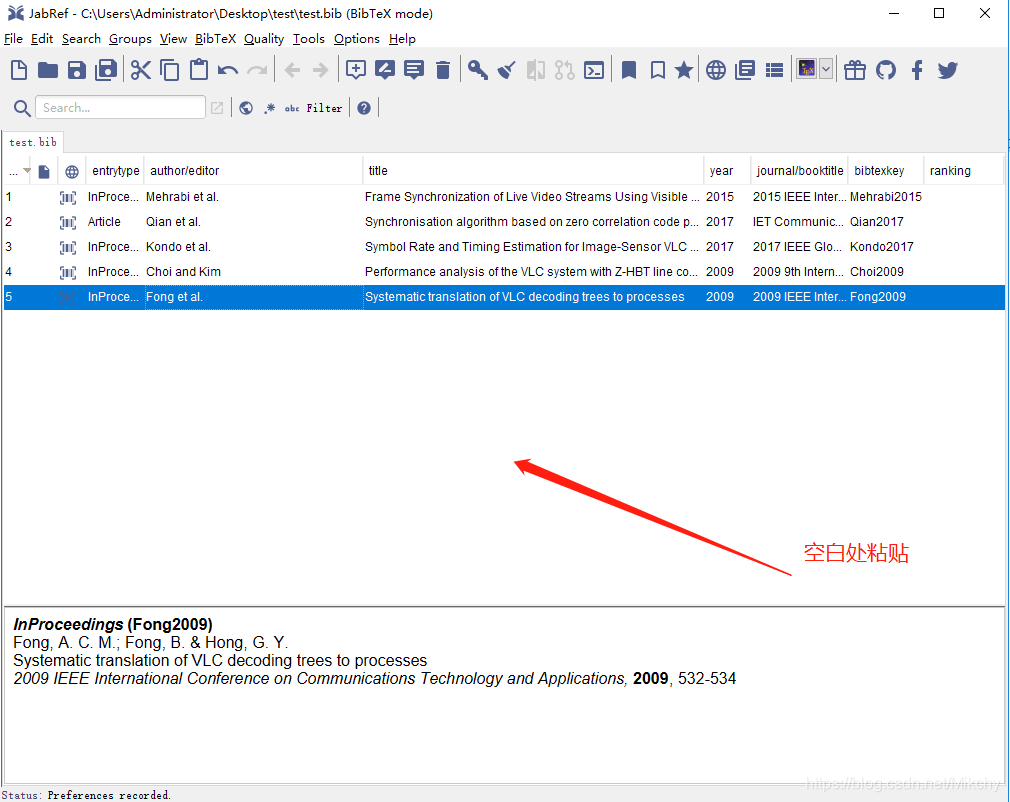Select the Qian et al. Article row
Image resolution: width=1010 pixels, height=802 pixels.
tap(504, 222)
